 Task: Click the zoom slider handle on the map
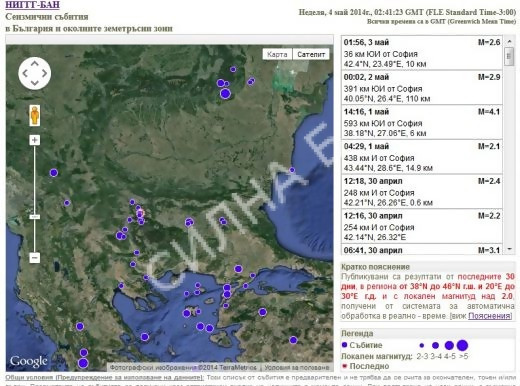tap(35, 217)
